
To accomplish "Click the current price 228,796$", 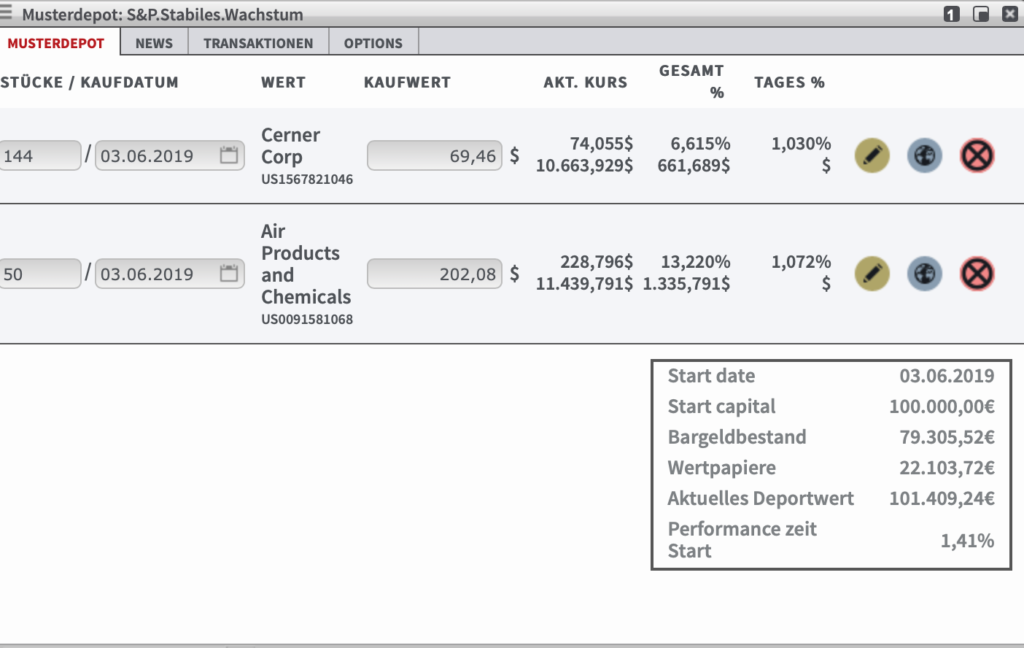I will (x=596, y=262).
